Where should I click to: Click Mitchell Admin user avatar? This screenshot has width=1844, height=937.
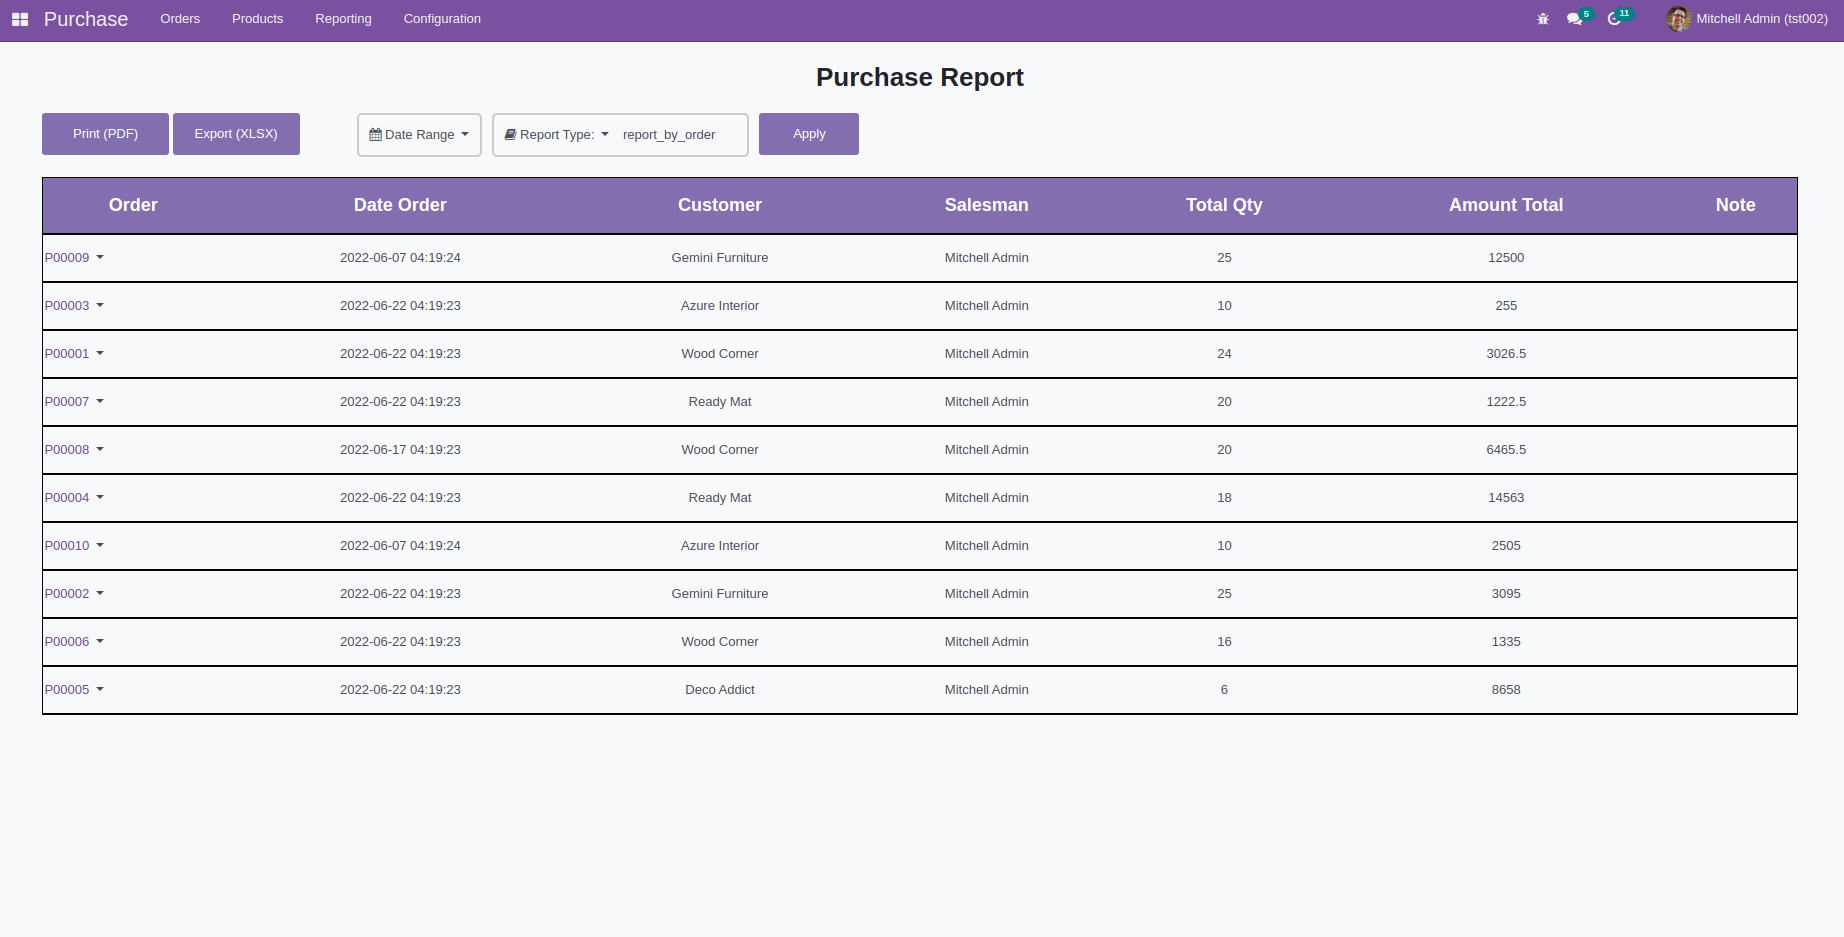coord(1677,19)
